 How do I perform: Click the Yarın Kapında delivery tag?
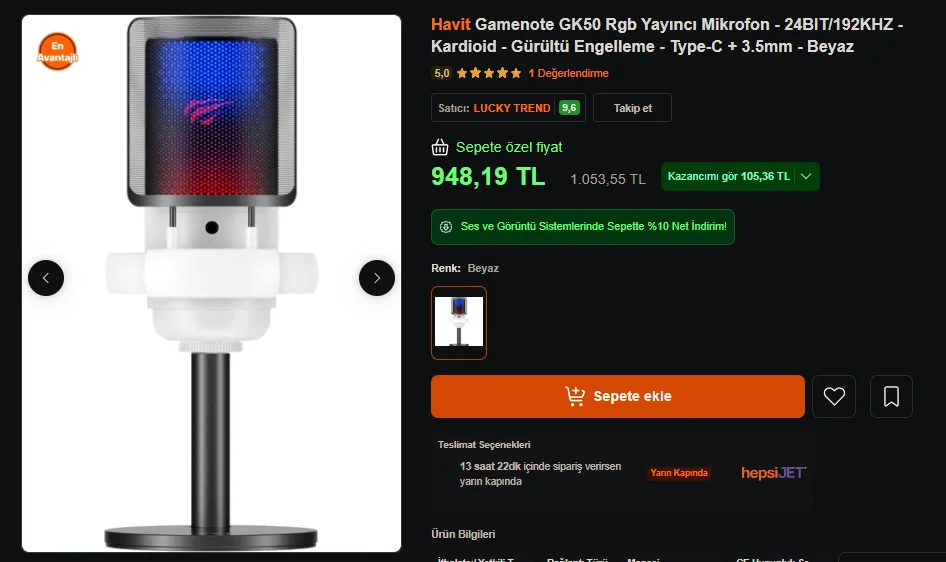[679, 473]
